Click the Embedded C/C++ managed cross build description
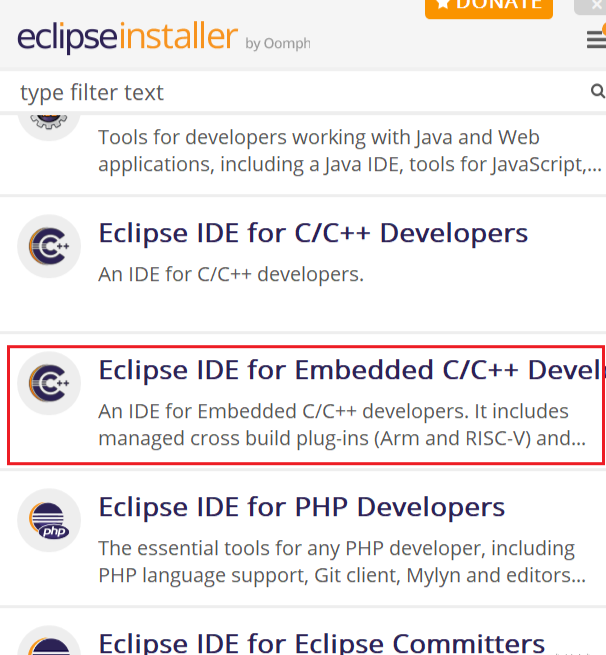The height and width of the screenshot is (655, 606). click(x=342, y=424)
